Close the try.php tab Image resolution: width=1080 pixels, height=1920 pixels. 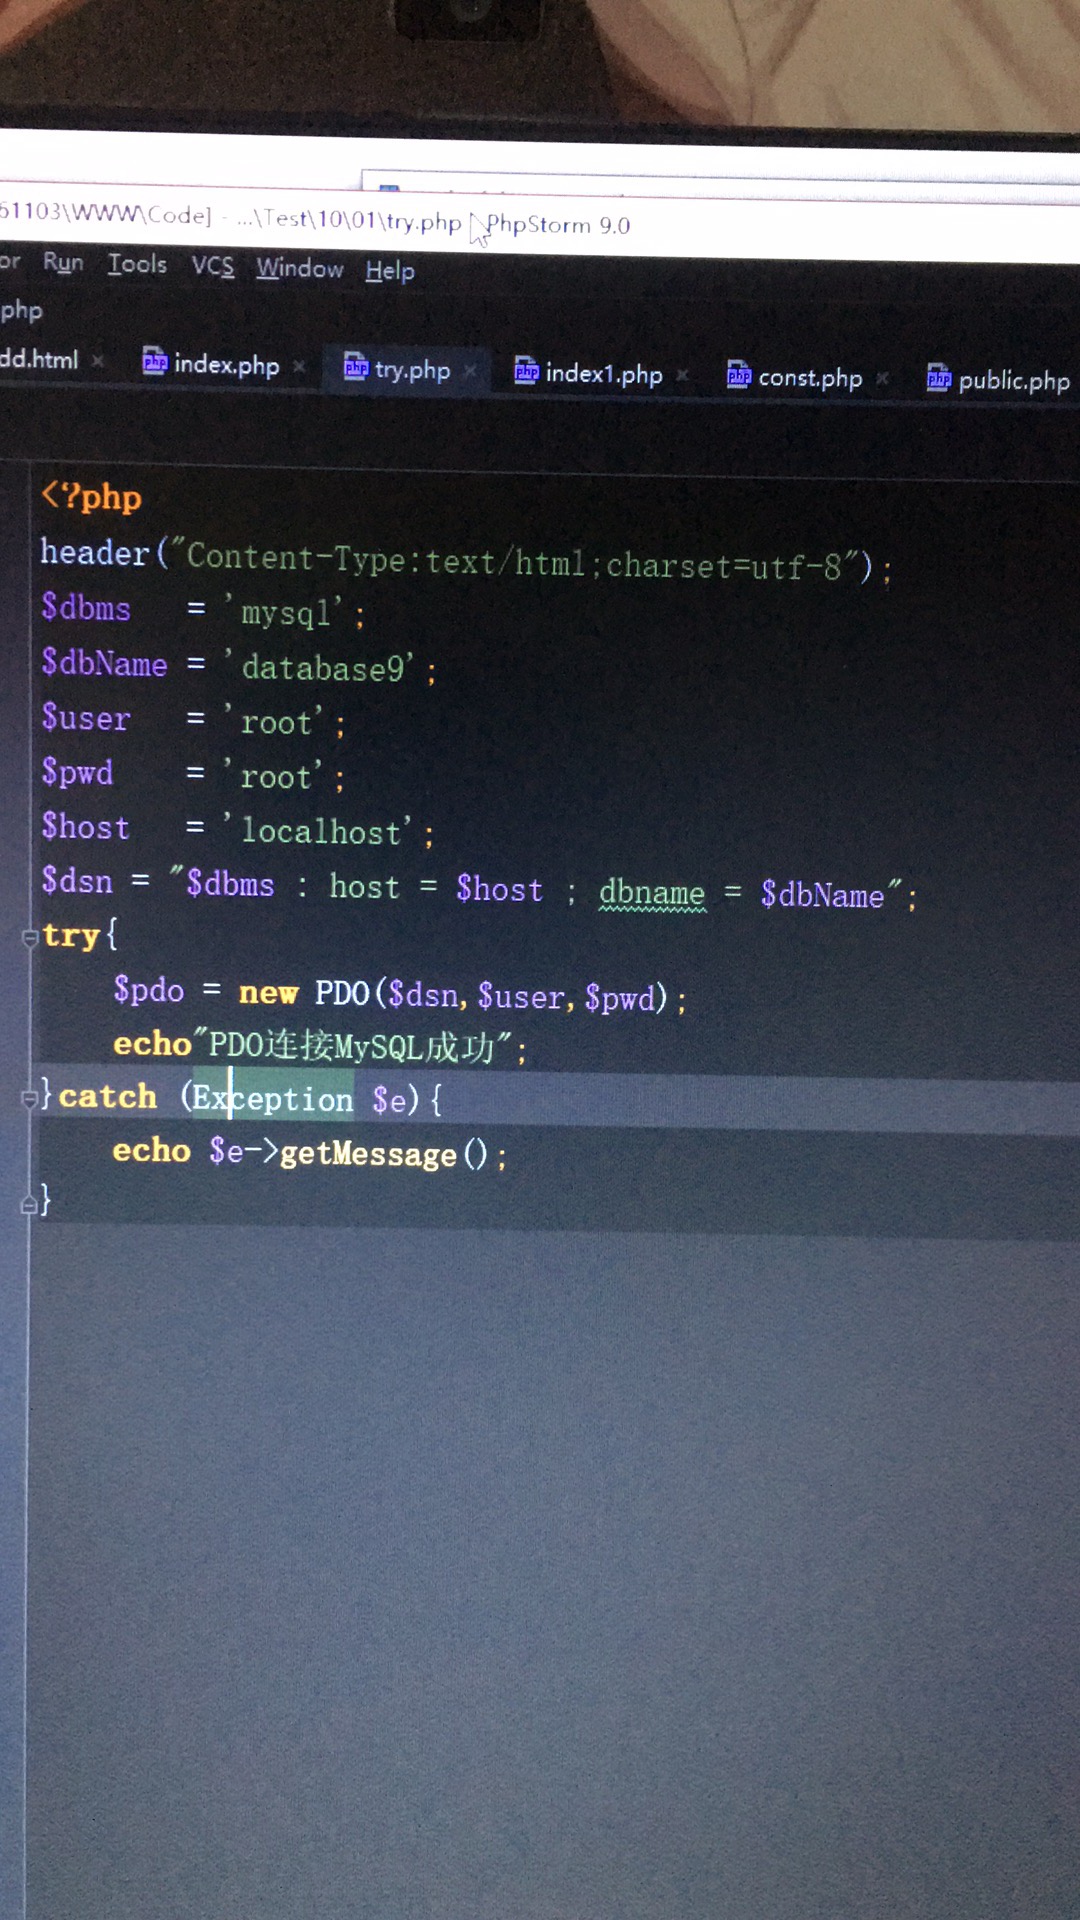point(470,371)
